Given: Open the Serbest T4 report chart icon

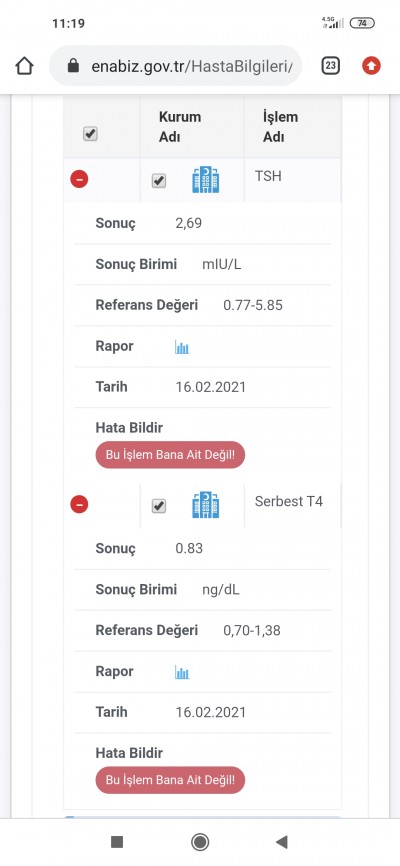Looking at the screenshot, I should coord(182,672).
